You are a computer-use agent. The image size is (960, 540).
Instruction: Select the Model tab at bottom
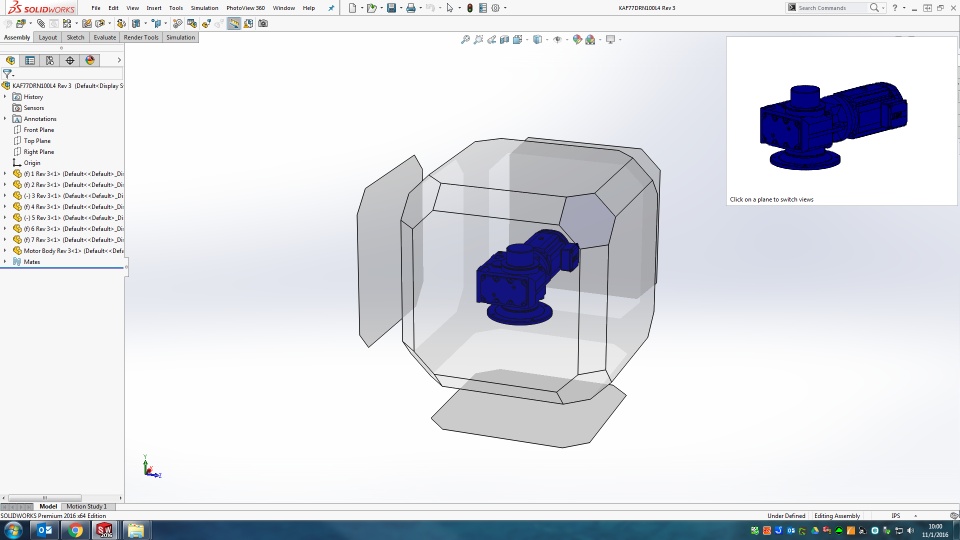48,506
